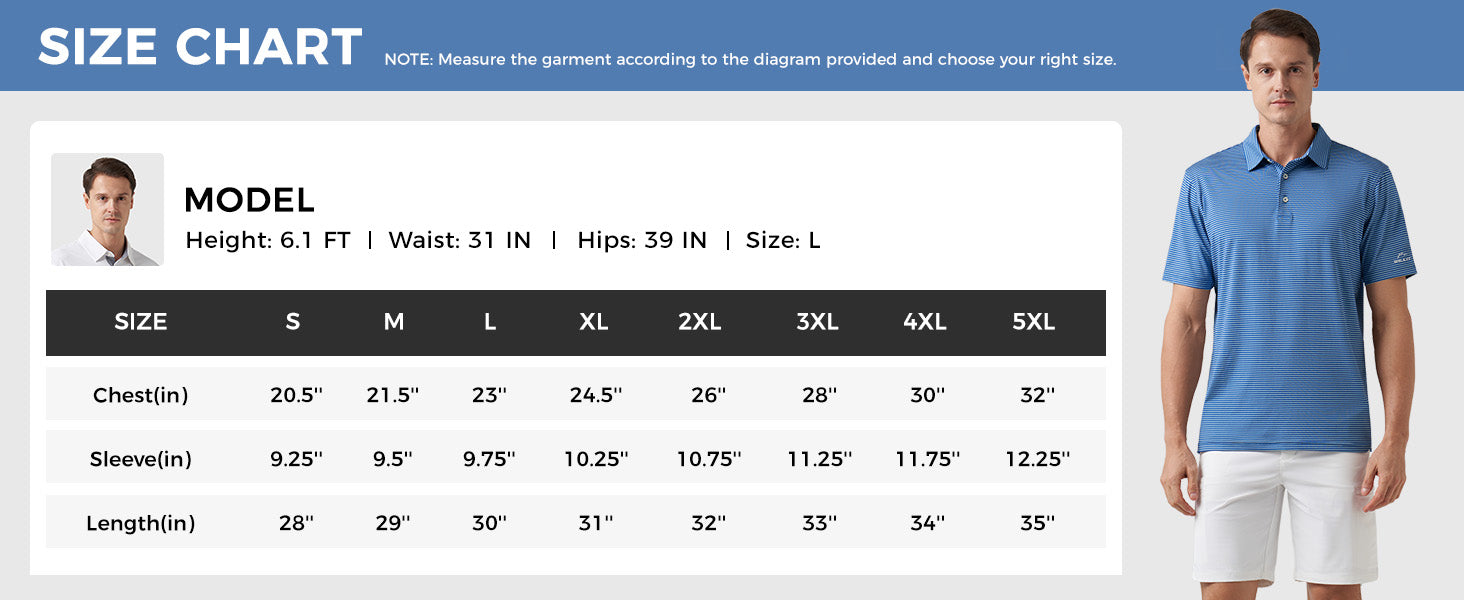Click the model headshot thumbnail

107,209
